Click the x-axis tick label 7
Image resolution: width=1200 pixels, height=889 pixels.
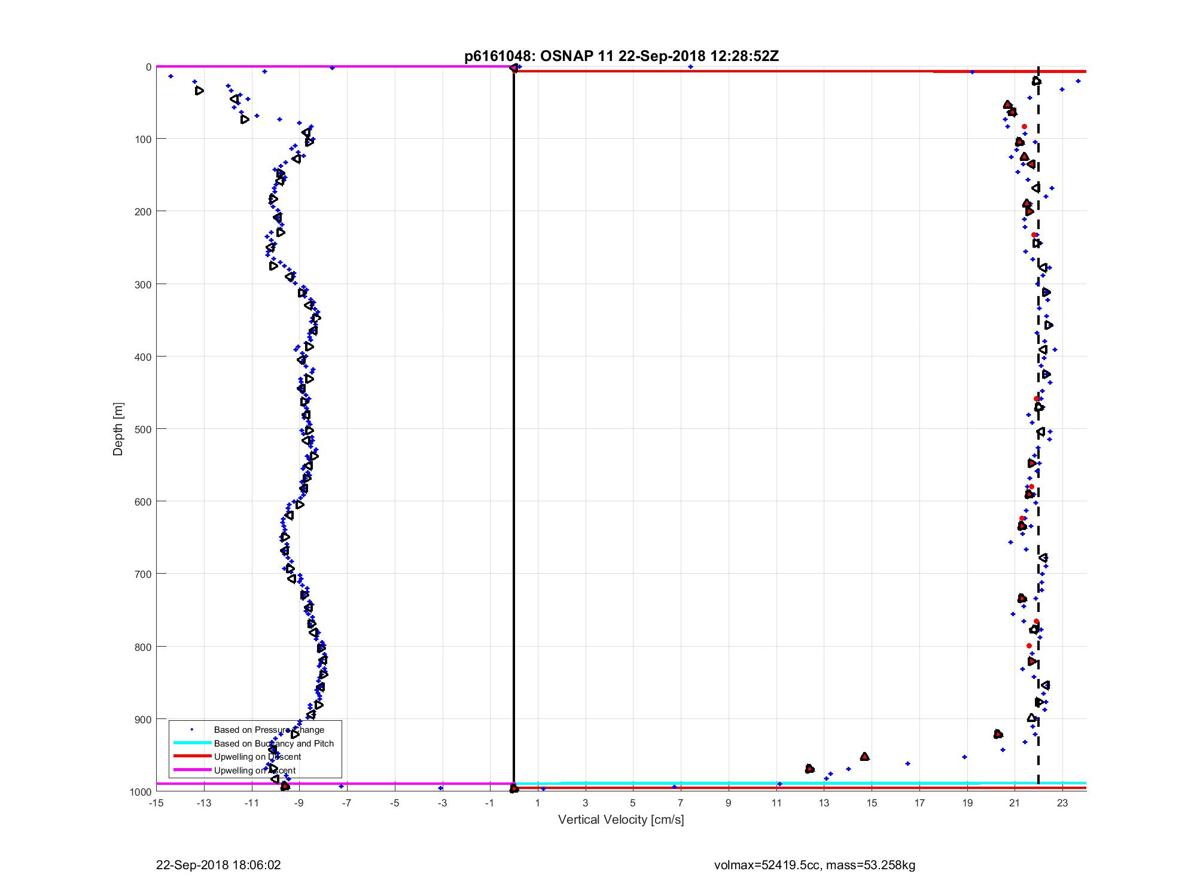click(x=681, y=803)
